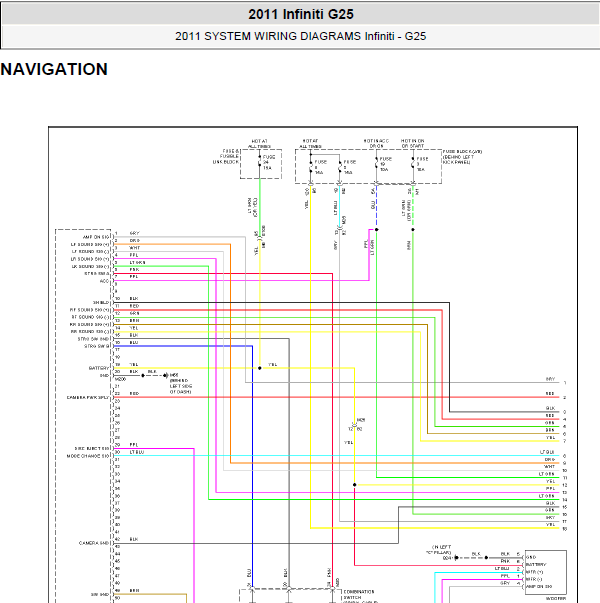Click 'AMP ON SIG' label at left connector pin 1
The width and height of the screenshot is (600, 603).
96,237
